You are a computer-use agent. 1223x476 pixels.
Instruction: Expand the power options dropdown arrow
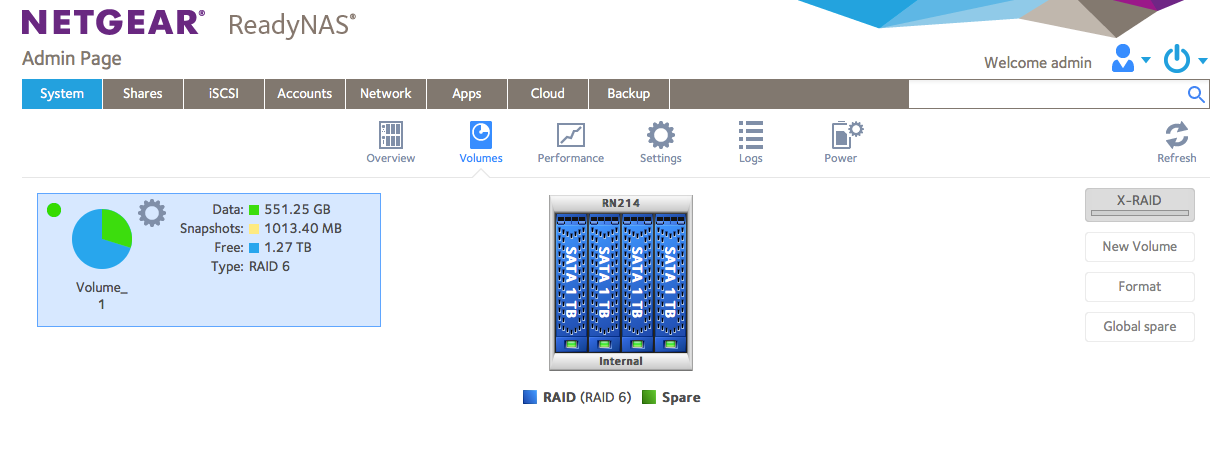click(x=1202, y=61)
